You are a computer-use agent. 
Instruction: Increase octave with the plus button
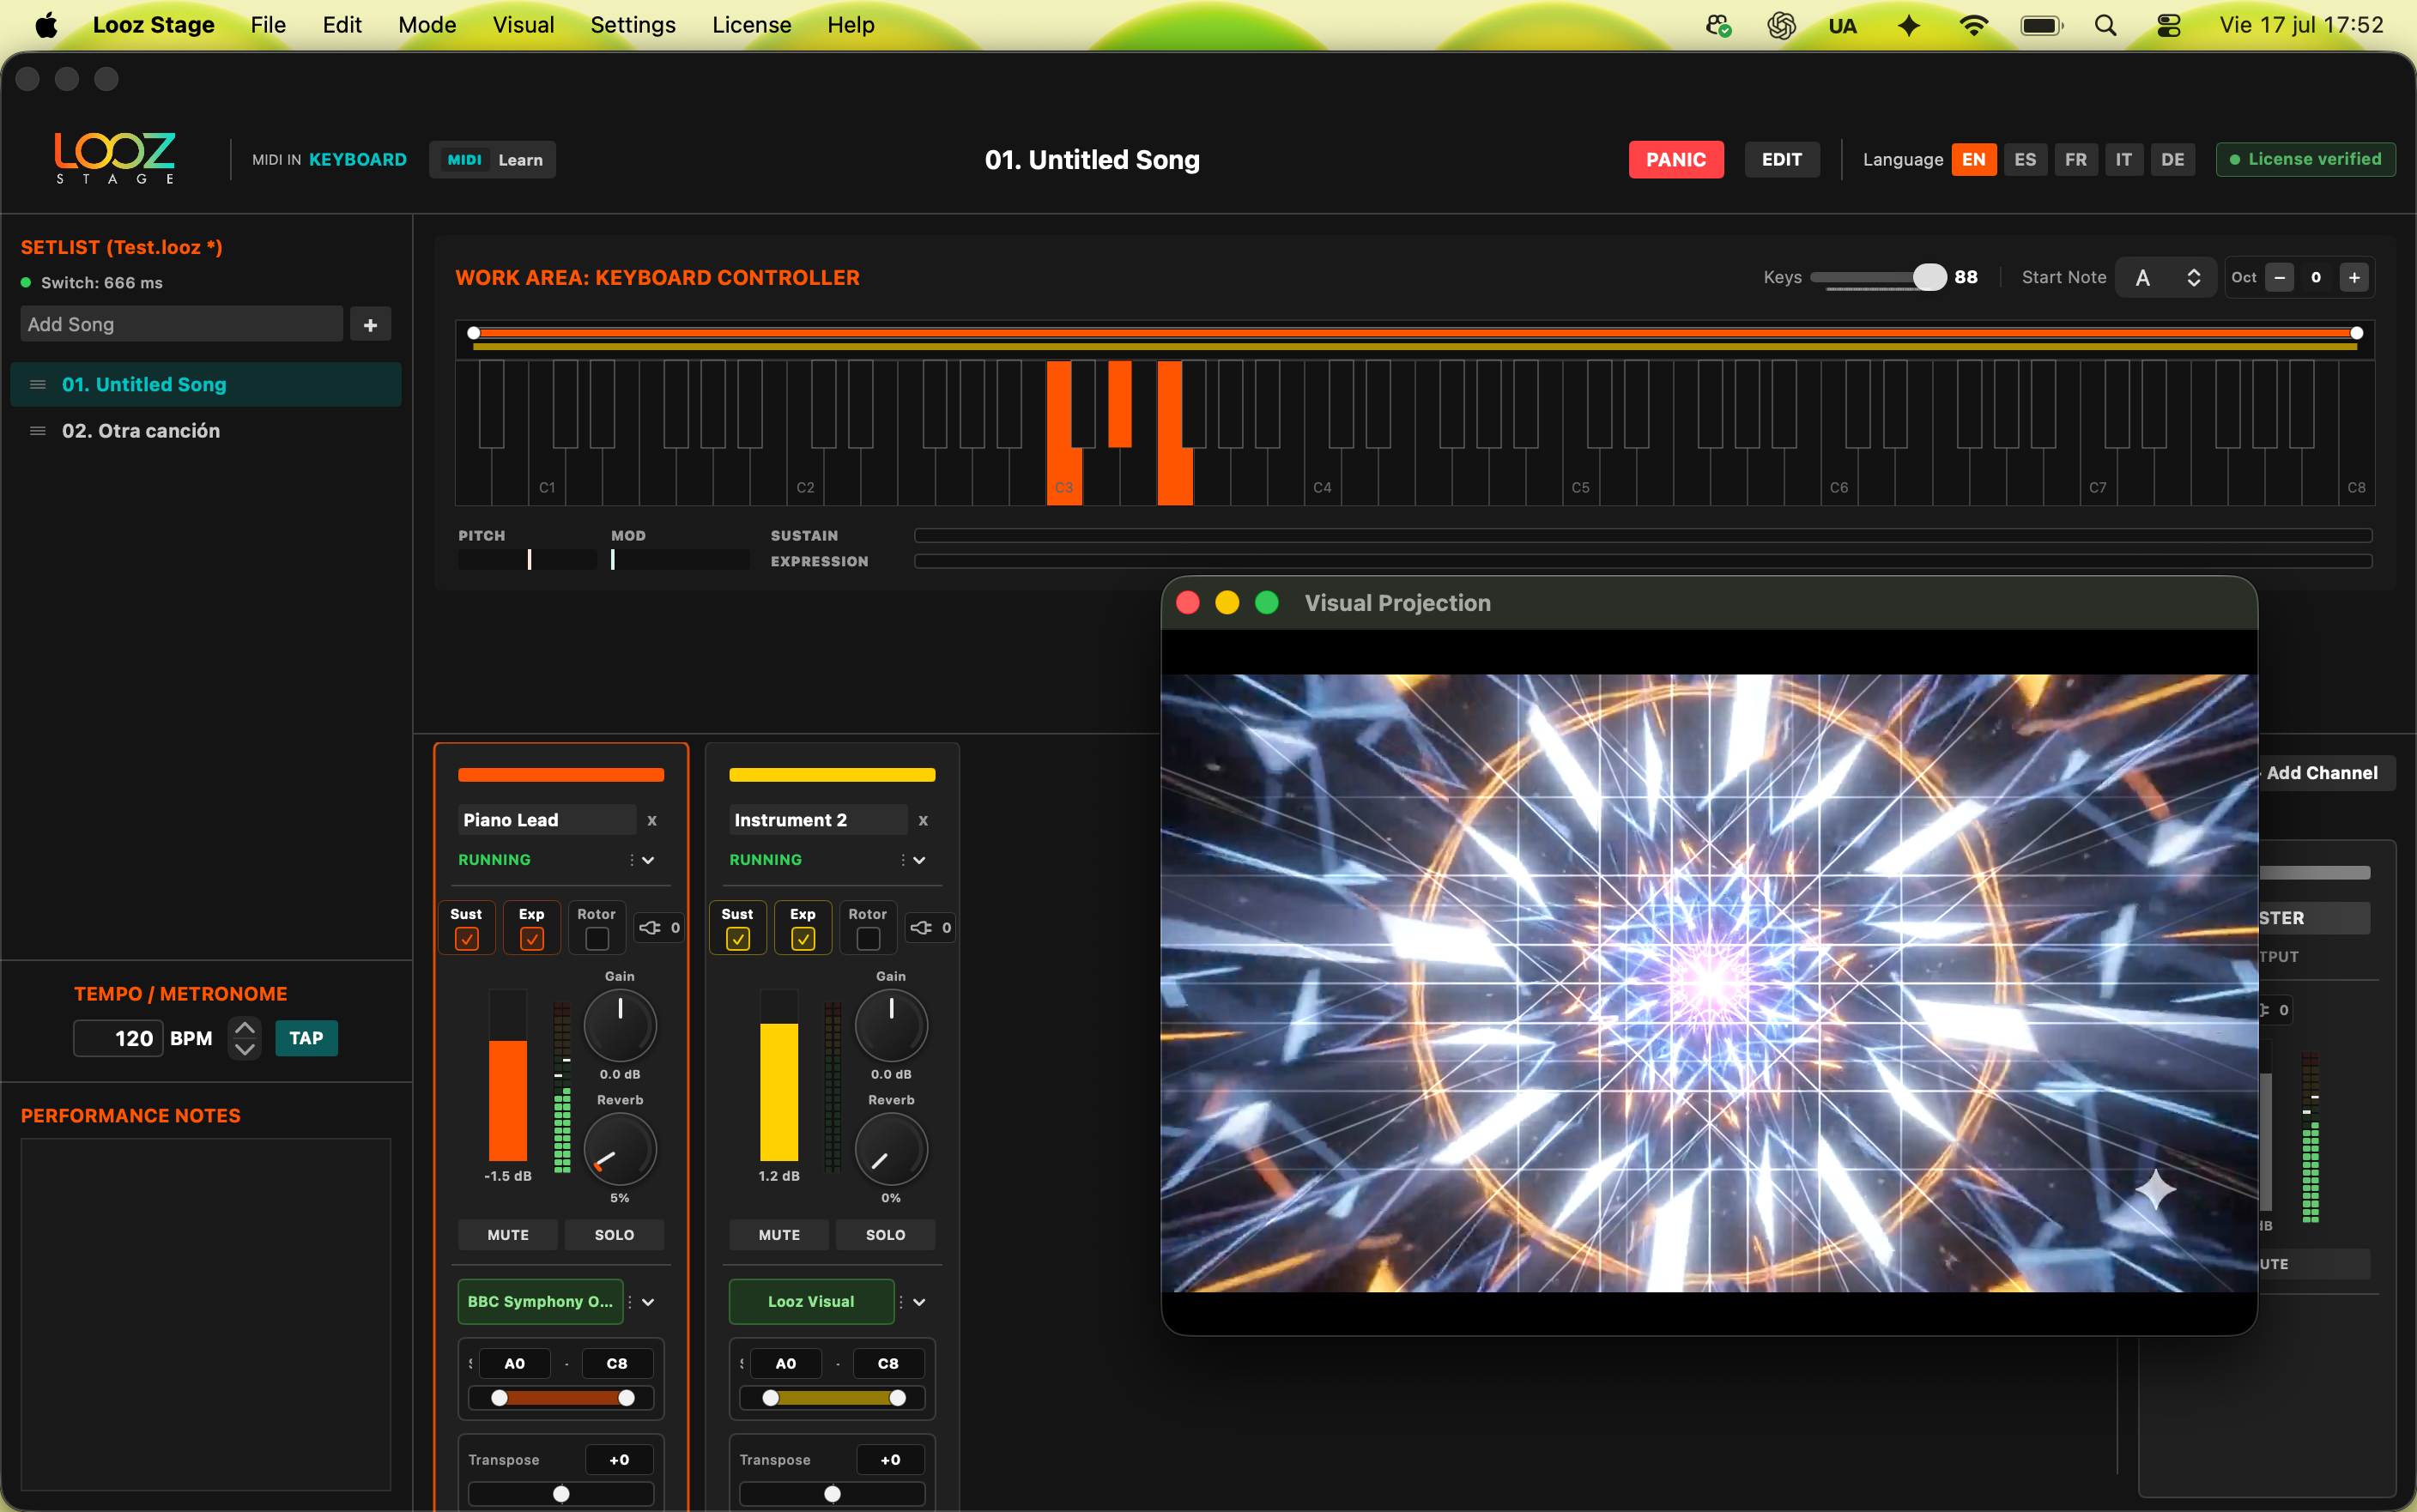coord(2354,278)
